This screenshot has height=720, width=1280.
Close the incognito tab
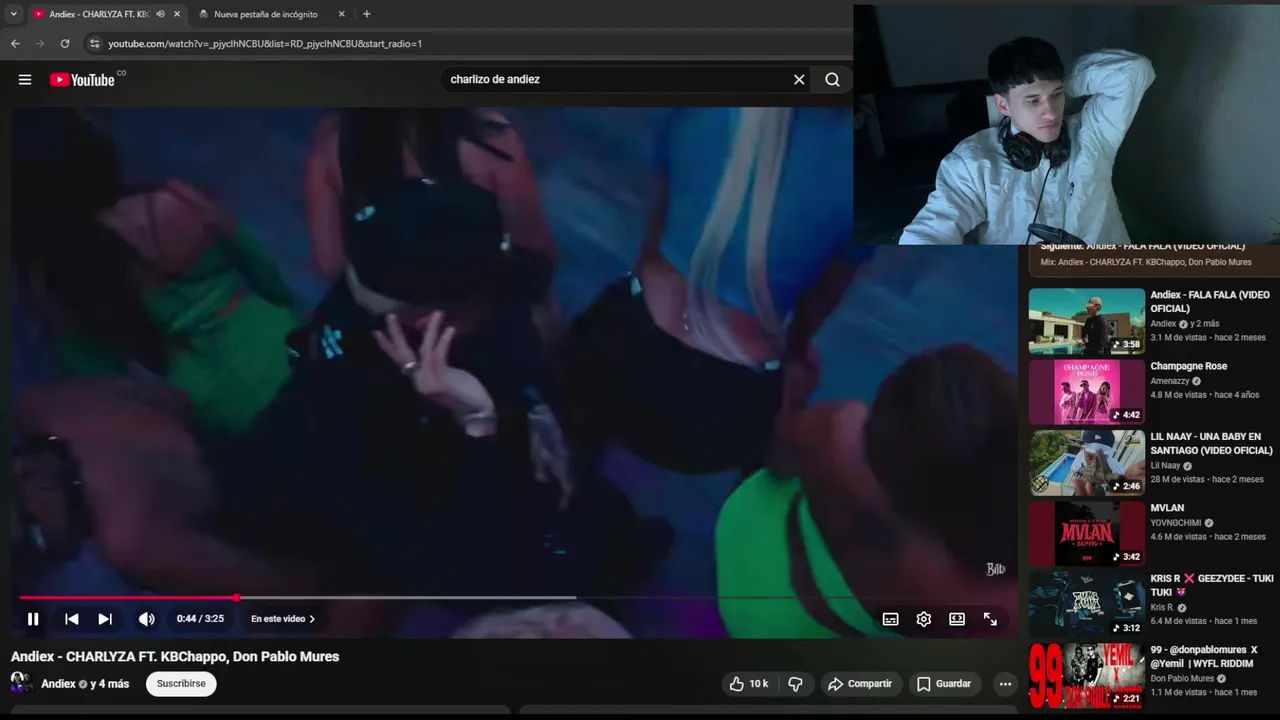(x=341, y=14)
